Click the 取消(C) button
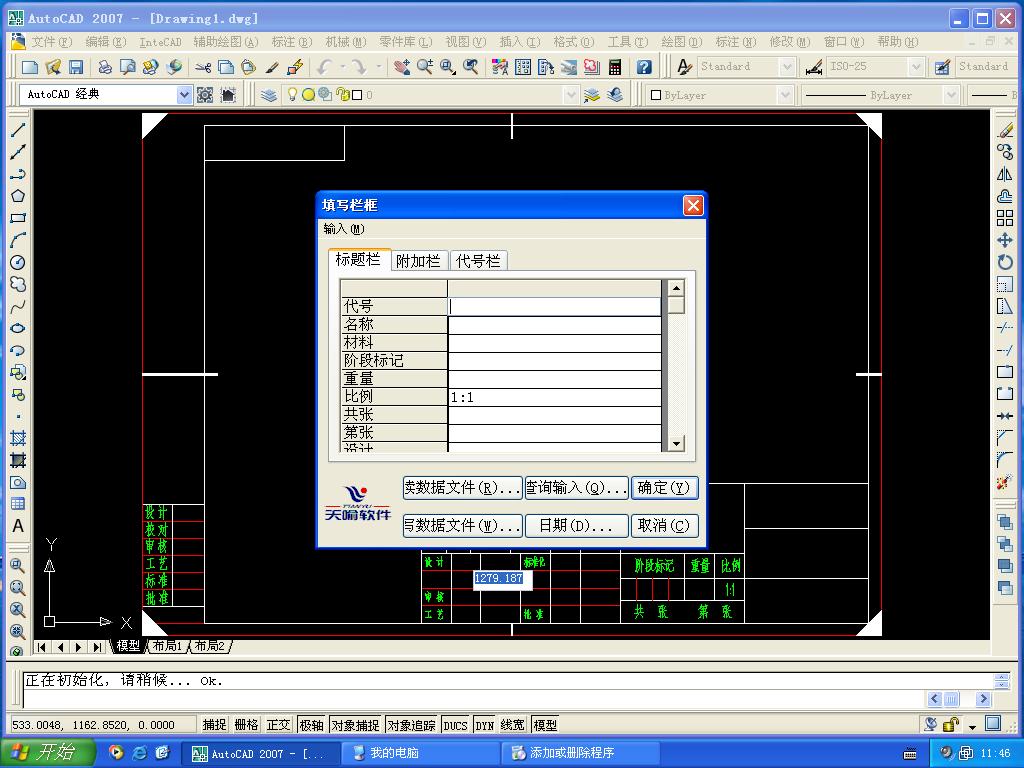Screen dimensions: 1024x768 coord(664,526)
